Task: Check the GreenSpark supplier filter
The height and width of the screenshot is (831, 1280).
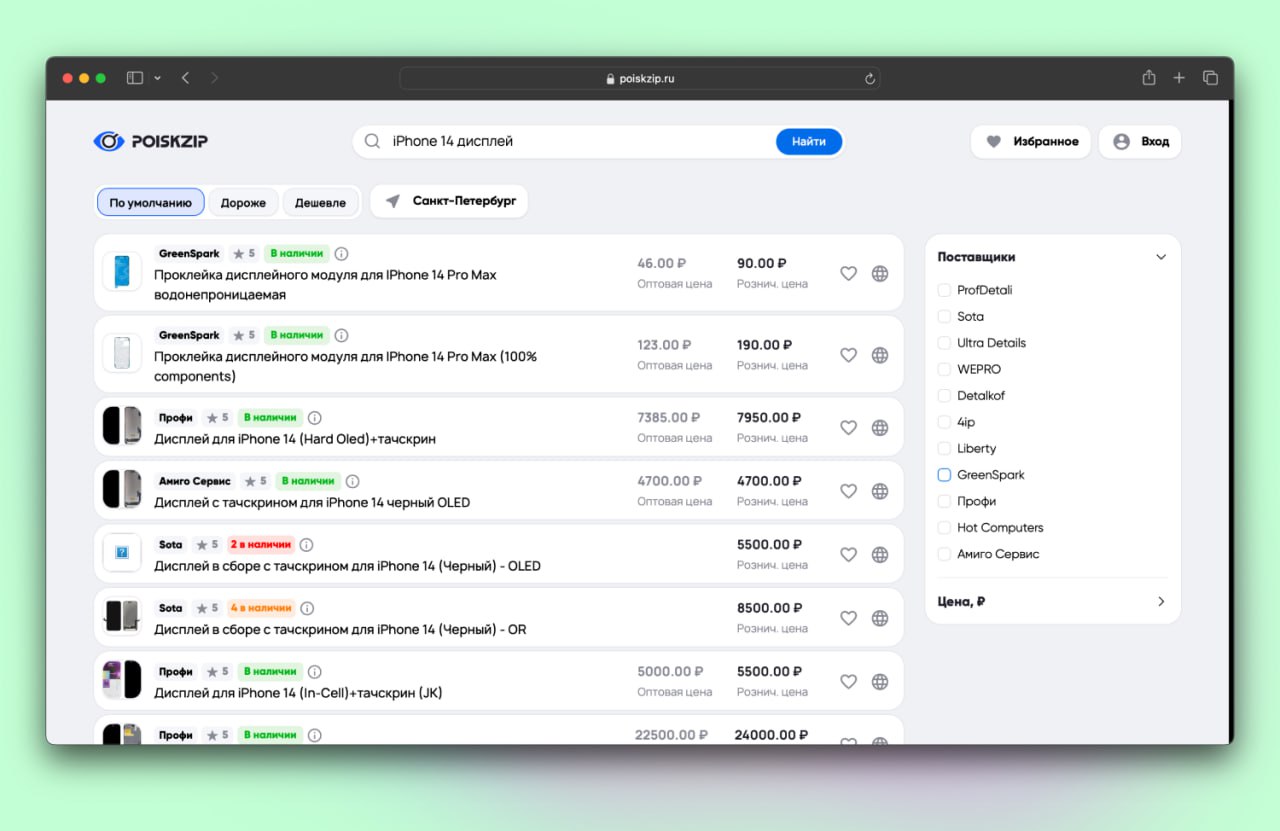Action: tap(944, 475)
